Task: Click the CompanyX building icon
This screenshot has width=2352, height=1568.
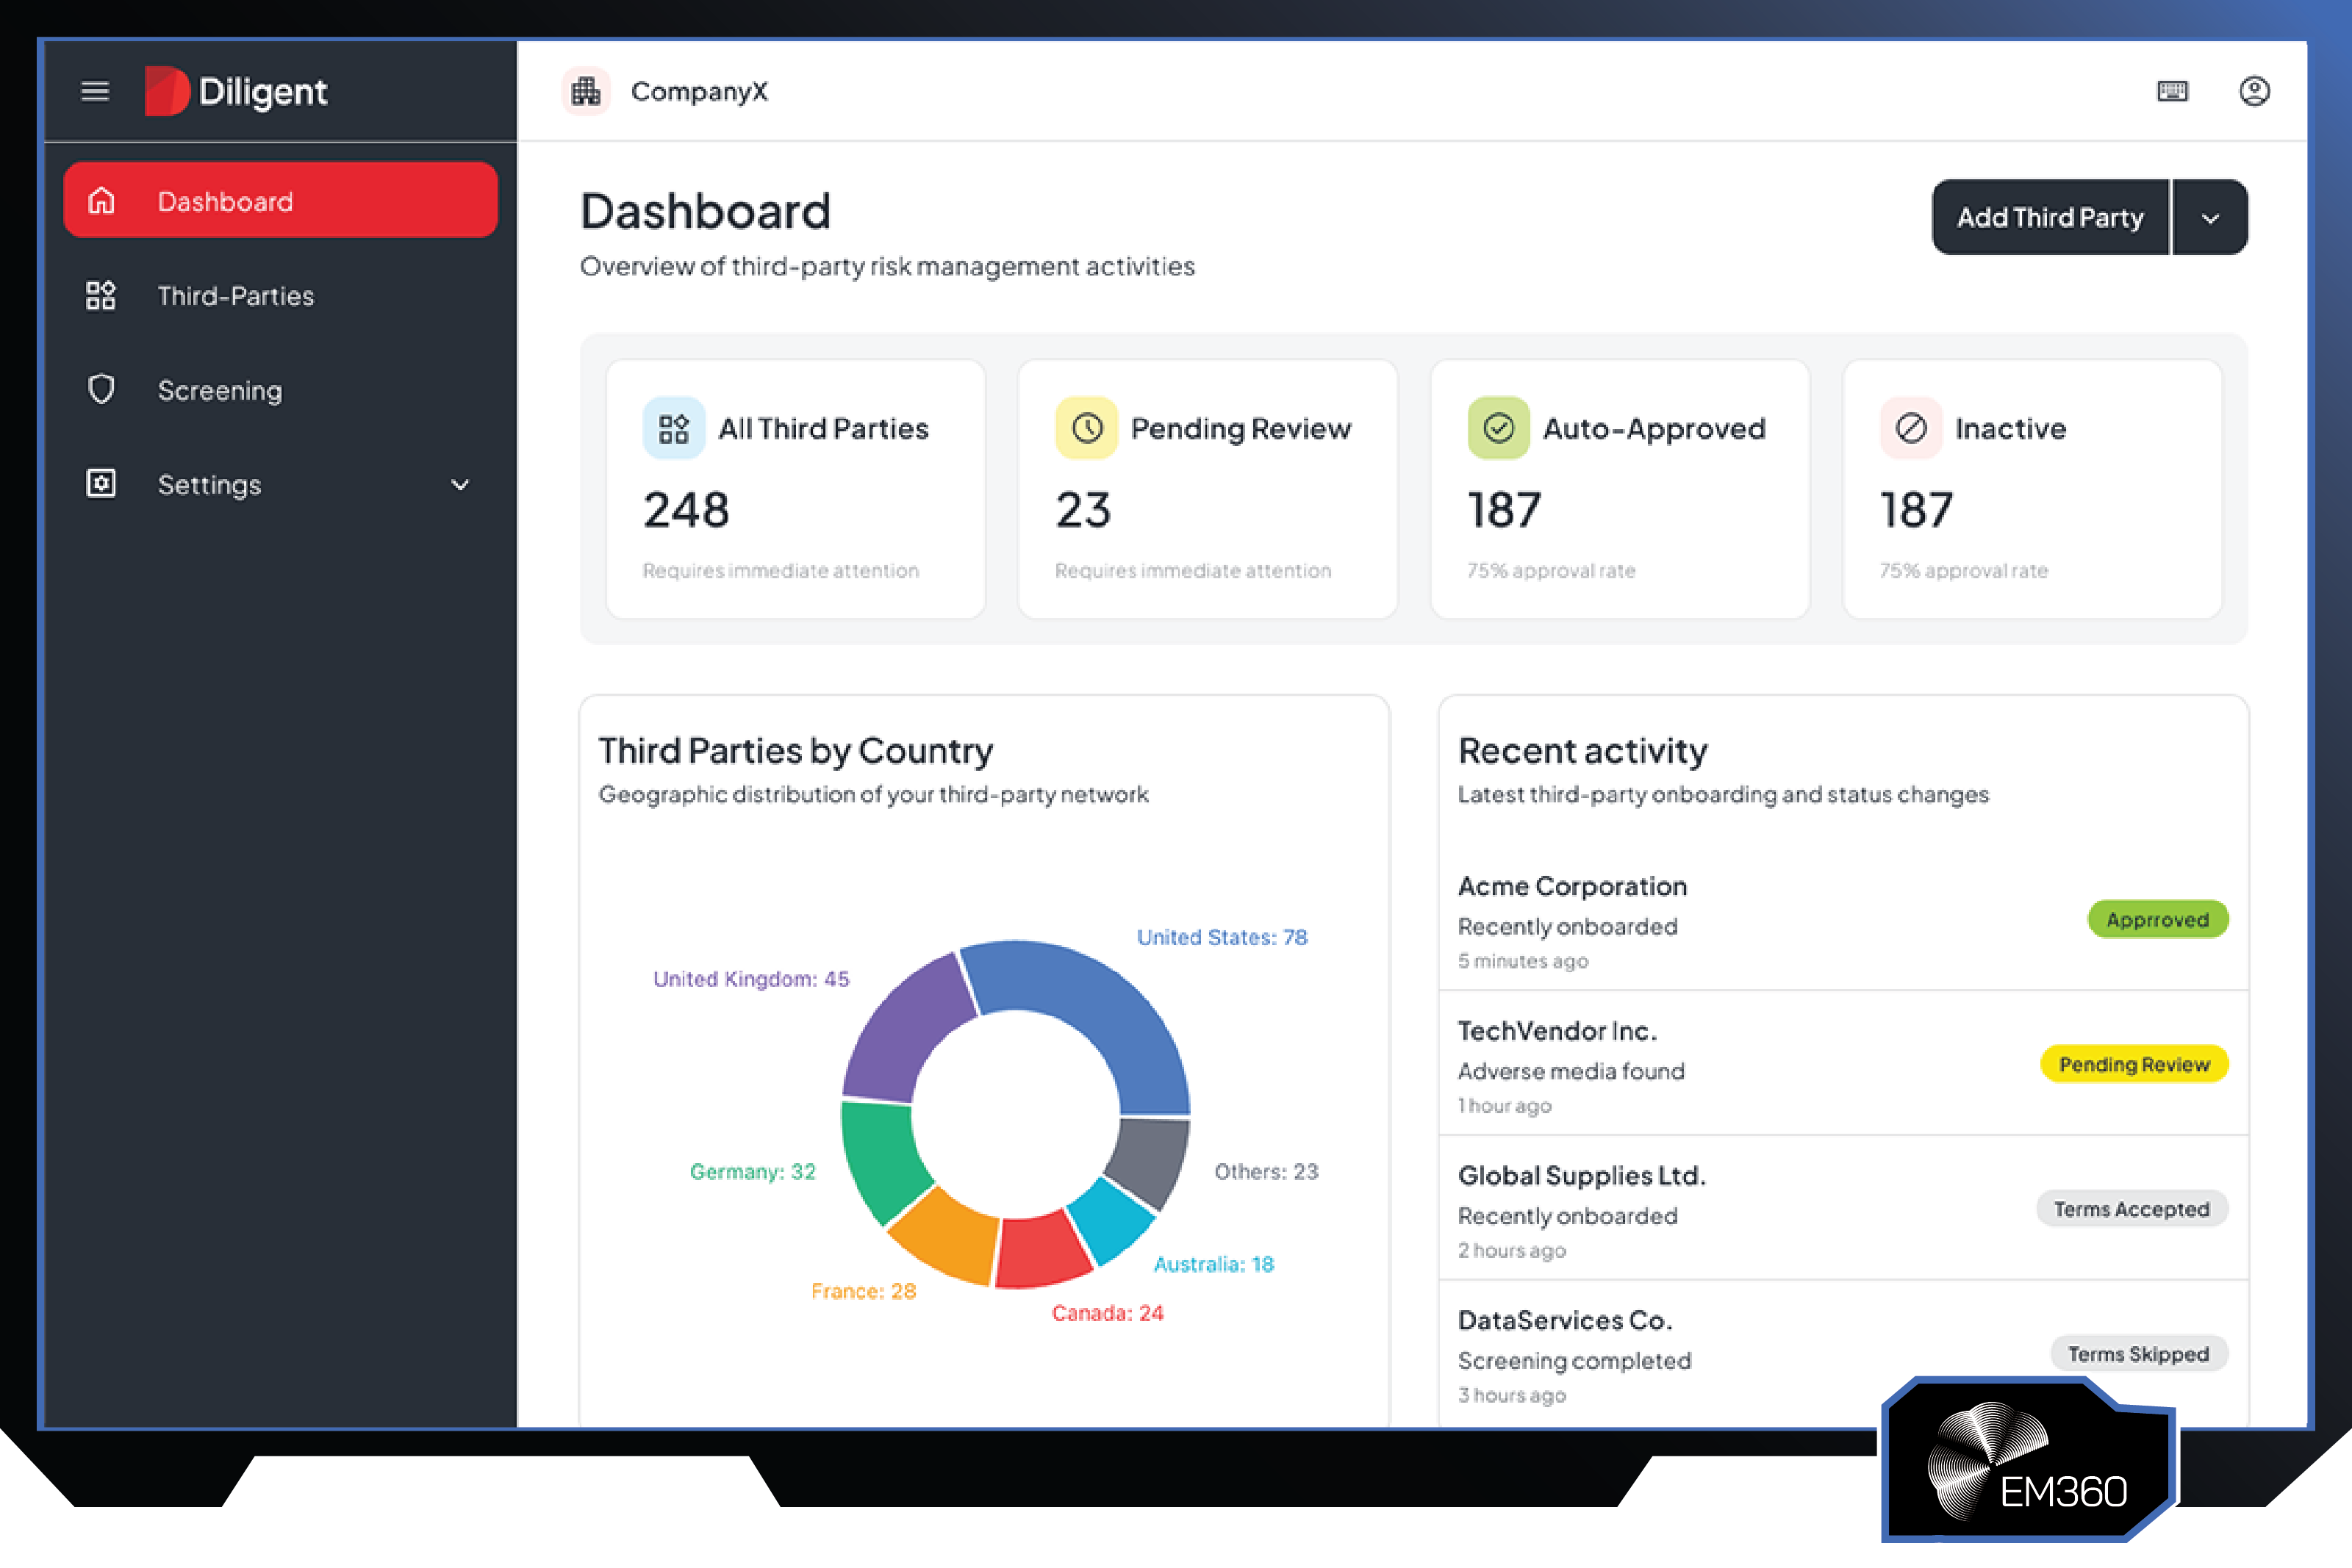Action: (586, 91)
